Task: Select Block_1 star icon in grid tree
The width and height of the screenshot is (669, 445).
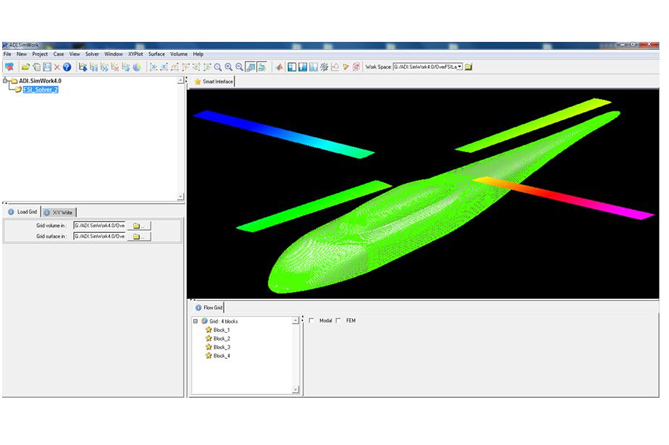Action: pos(208,329)
